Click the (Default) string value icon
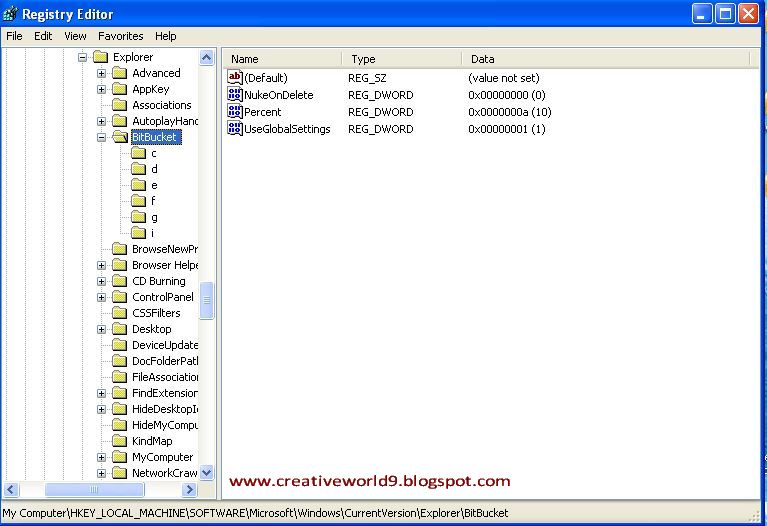The image size is (767, 526). coord(235,77)
